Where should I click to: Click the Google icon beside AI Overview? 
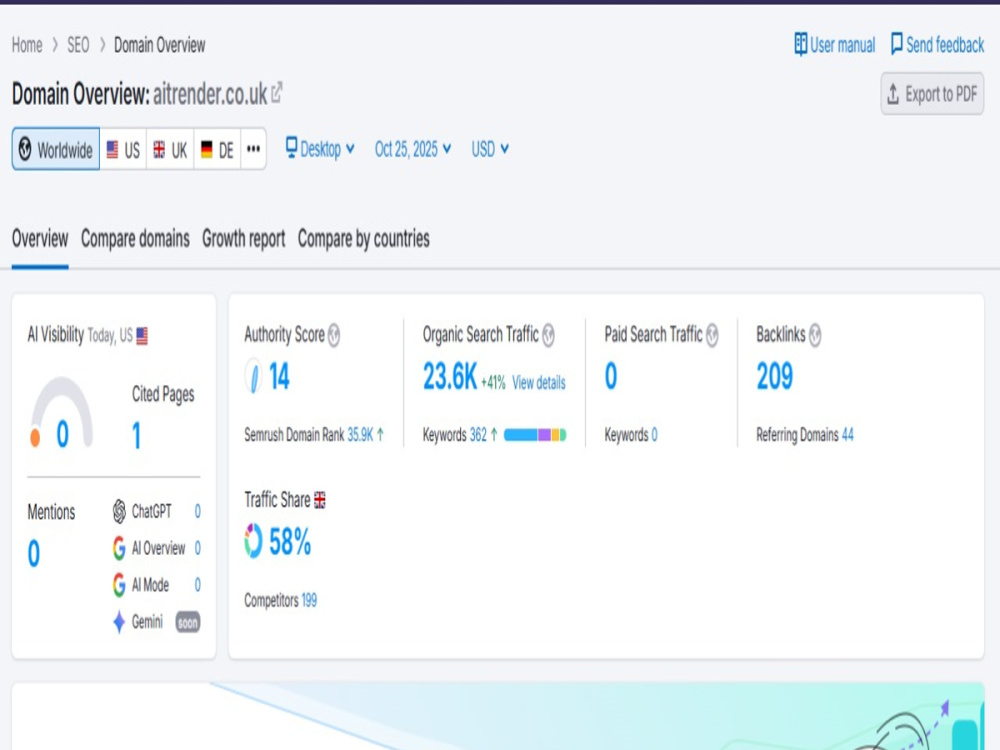click(119, 548)
